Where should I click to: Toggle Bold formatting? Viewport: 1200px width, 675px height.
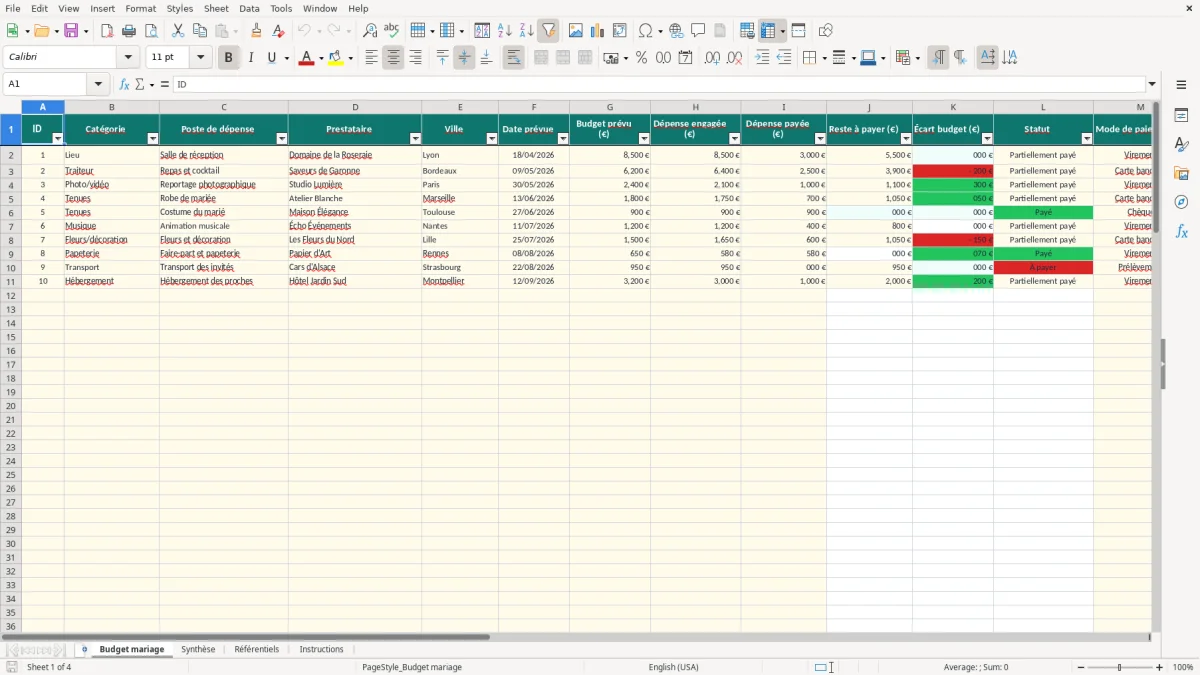tap(228, 58)
